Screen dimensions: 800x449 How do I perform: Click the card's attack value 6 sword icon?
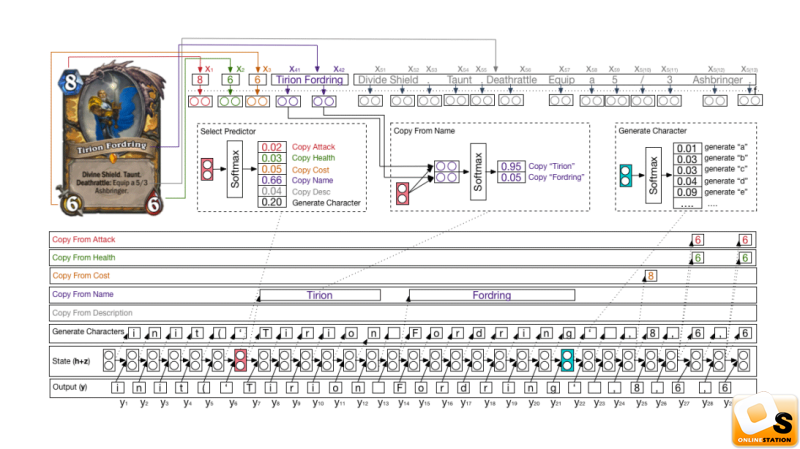coord(71,204)
